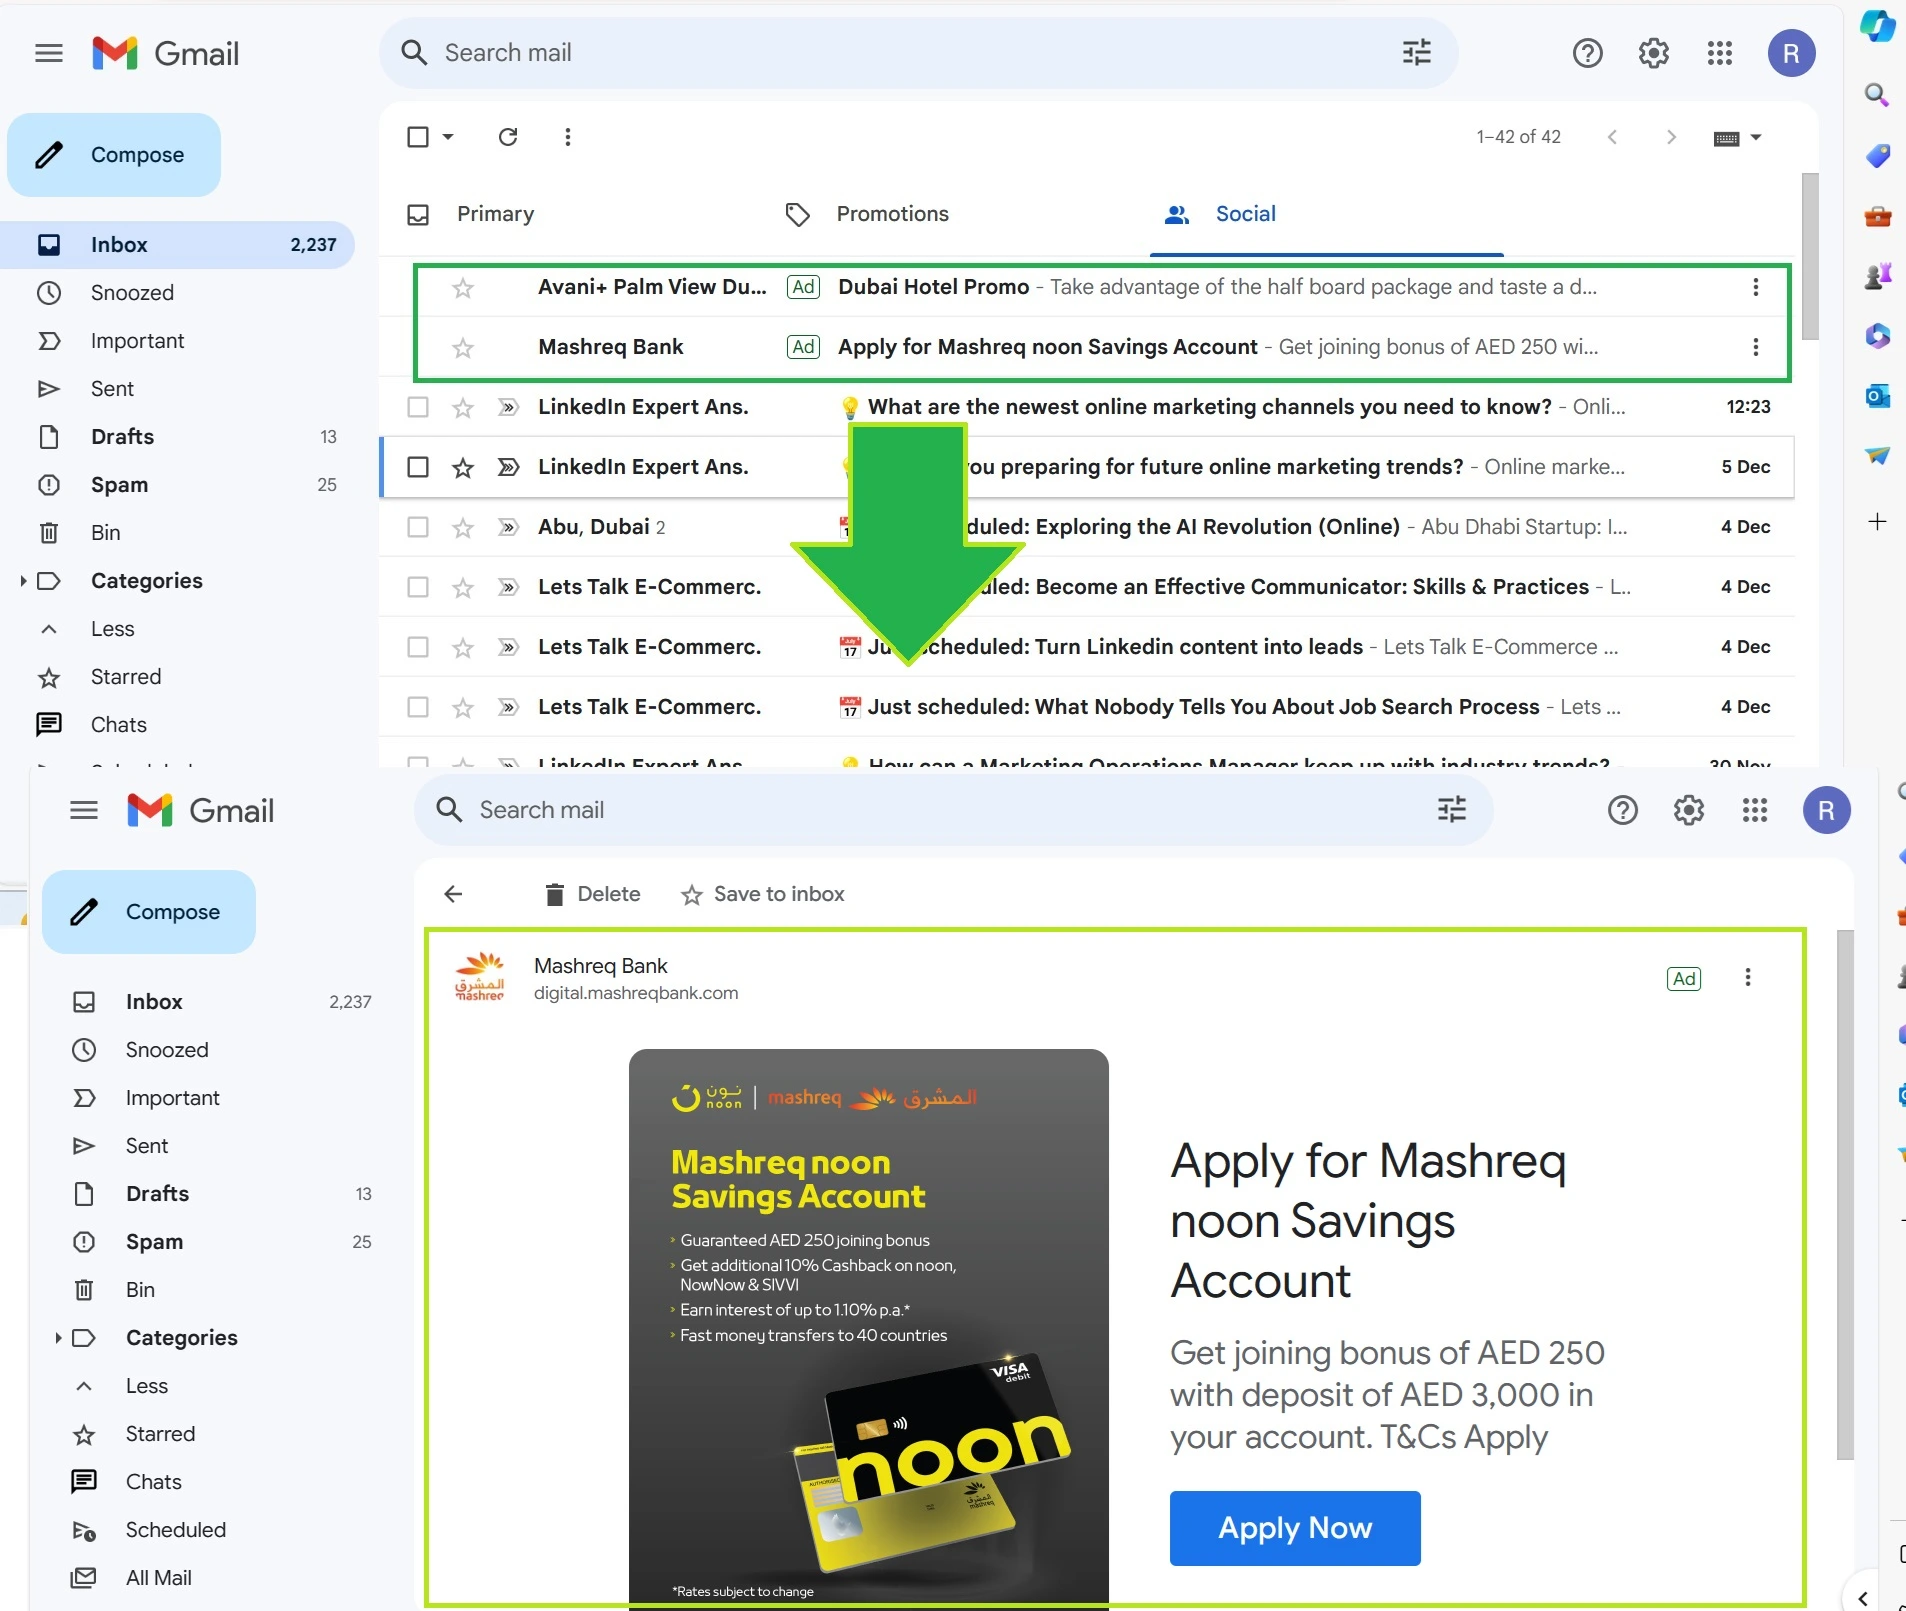Screen dimensions: 1906x1611
Task: Click side panel collapse chevron at bottom right
Action: click(1863, 1599)
